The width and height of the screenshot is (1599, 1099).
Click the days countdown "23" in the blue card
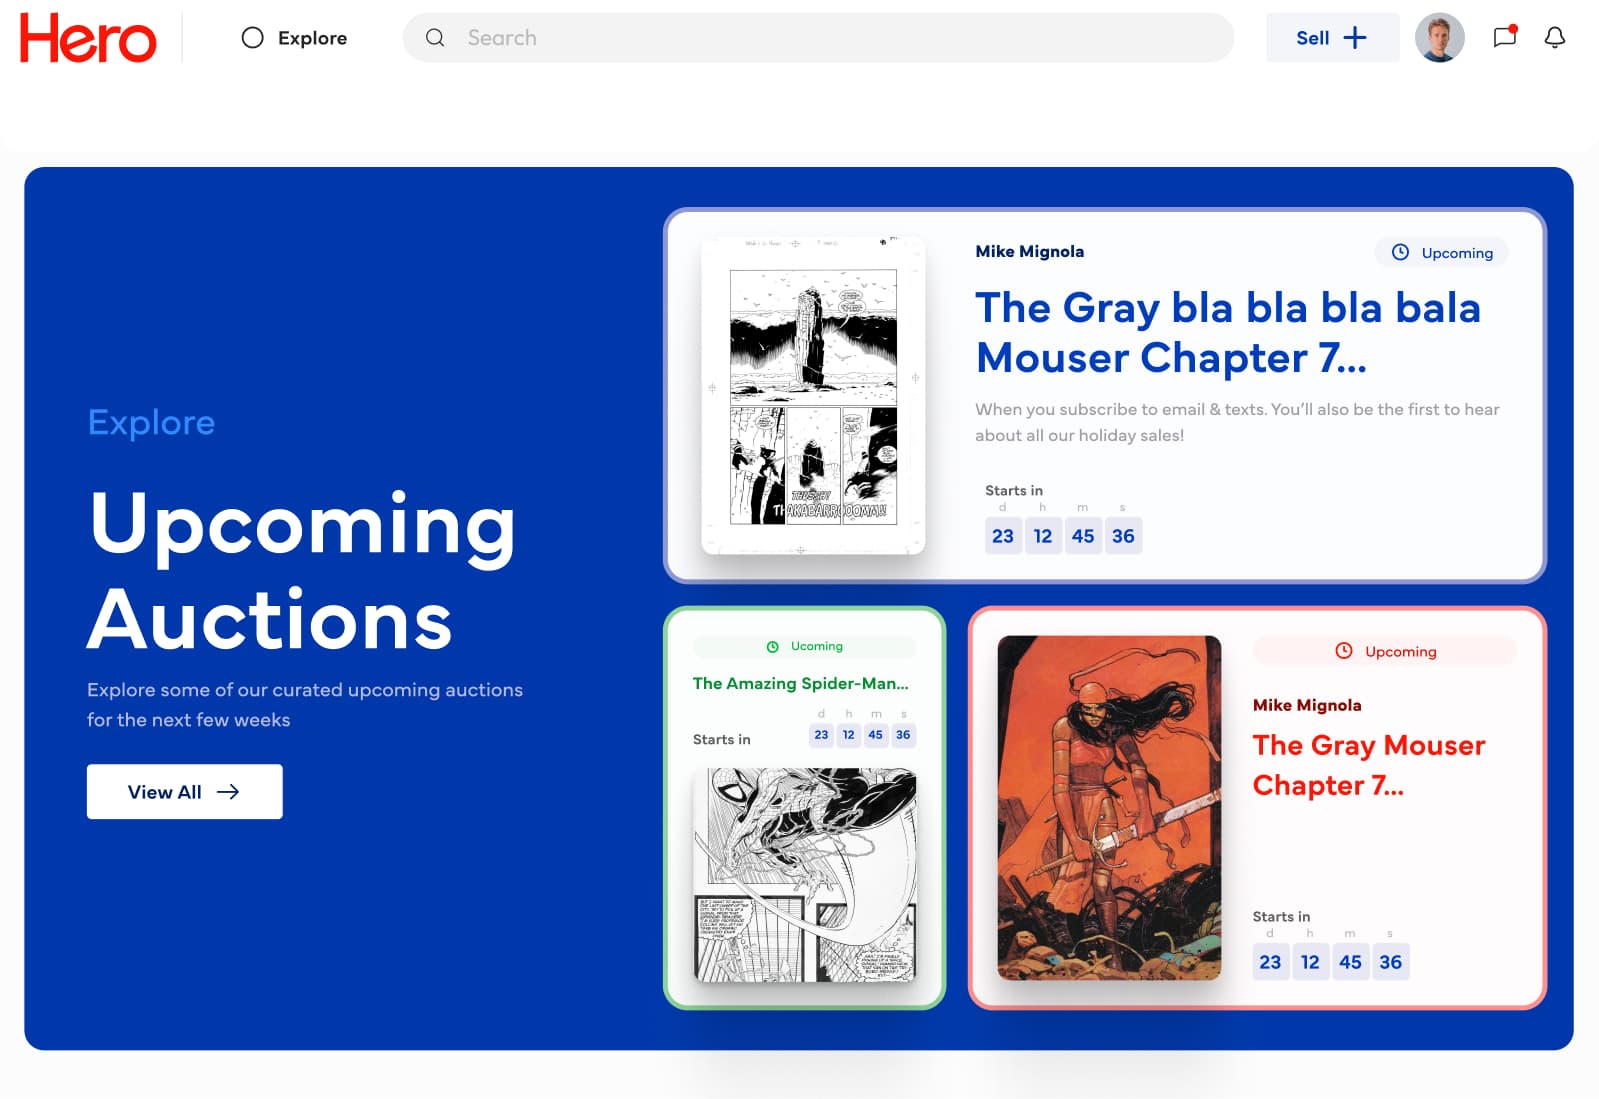click(x=1003, y=536)
